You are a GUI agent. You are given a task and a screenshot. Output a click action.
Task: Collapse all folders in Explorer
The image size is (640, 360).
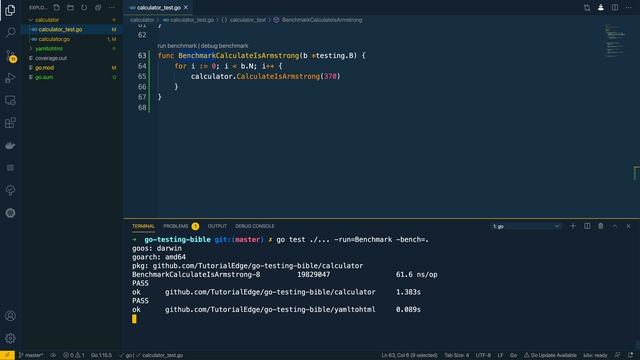coord(98,7)
